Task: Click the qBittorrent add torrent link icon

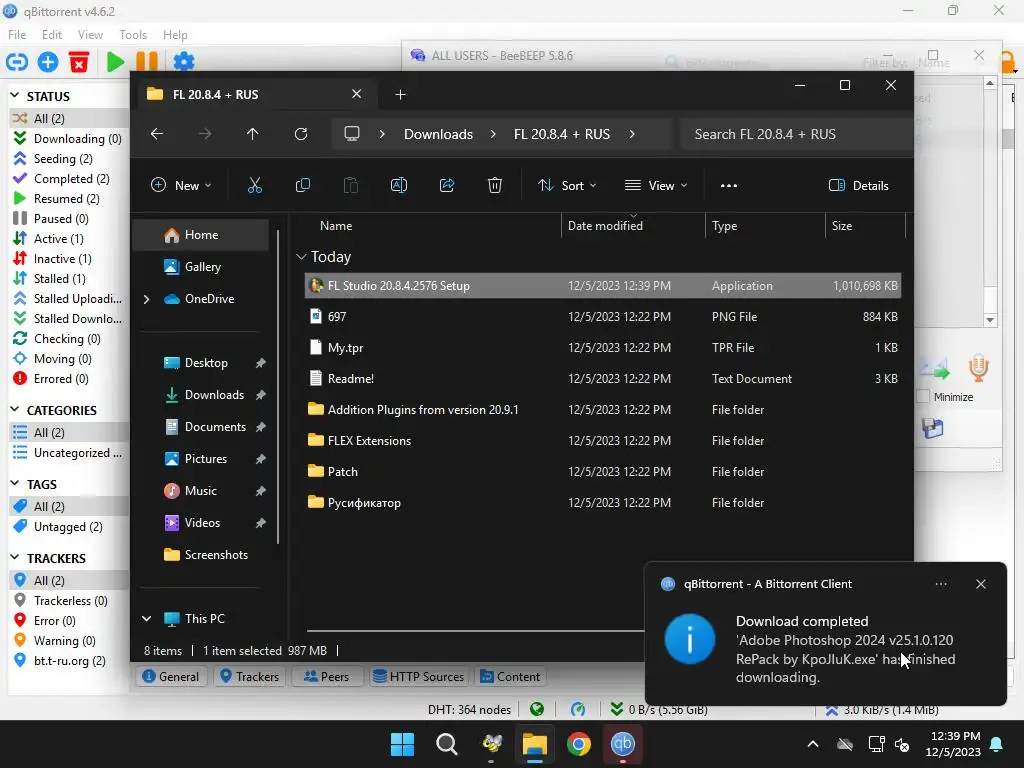Action: [17, 61]
